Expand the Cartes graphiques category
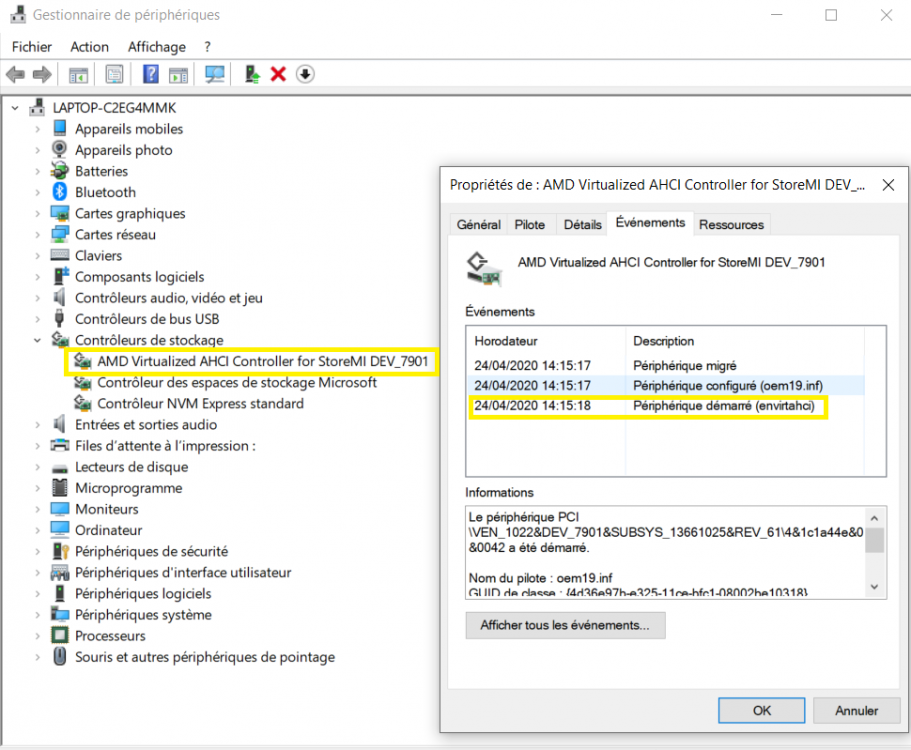 38,213
